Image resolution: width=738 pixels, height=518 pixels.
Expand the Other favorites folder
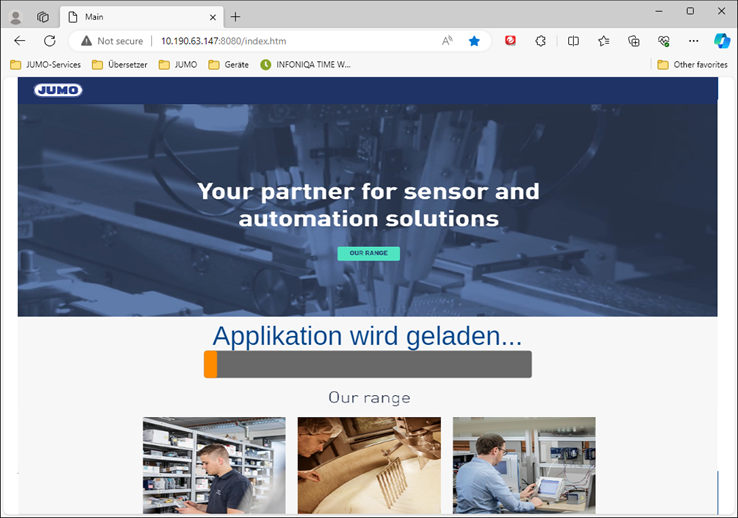point(692,65)
